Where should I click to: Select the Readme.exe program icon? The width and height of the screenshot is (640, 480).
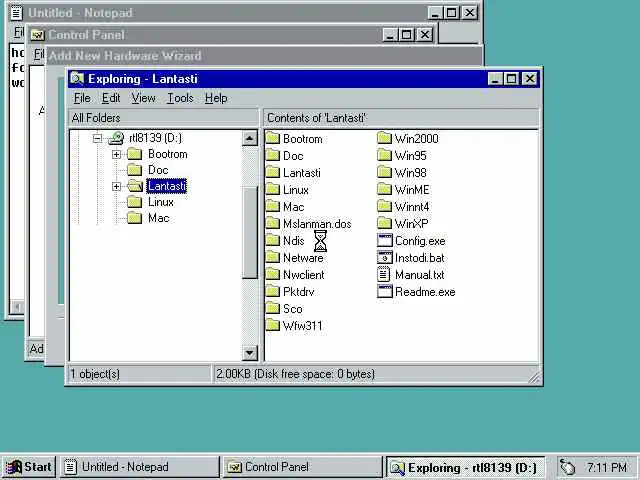tap(384, 292)
